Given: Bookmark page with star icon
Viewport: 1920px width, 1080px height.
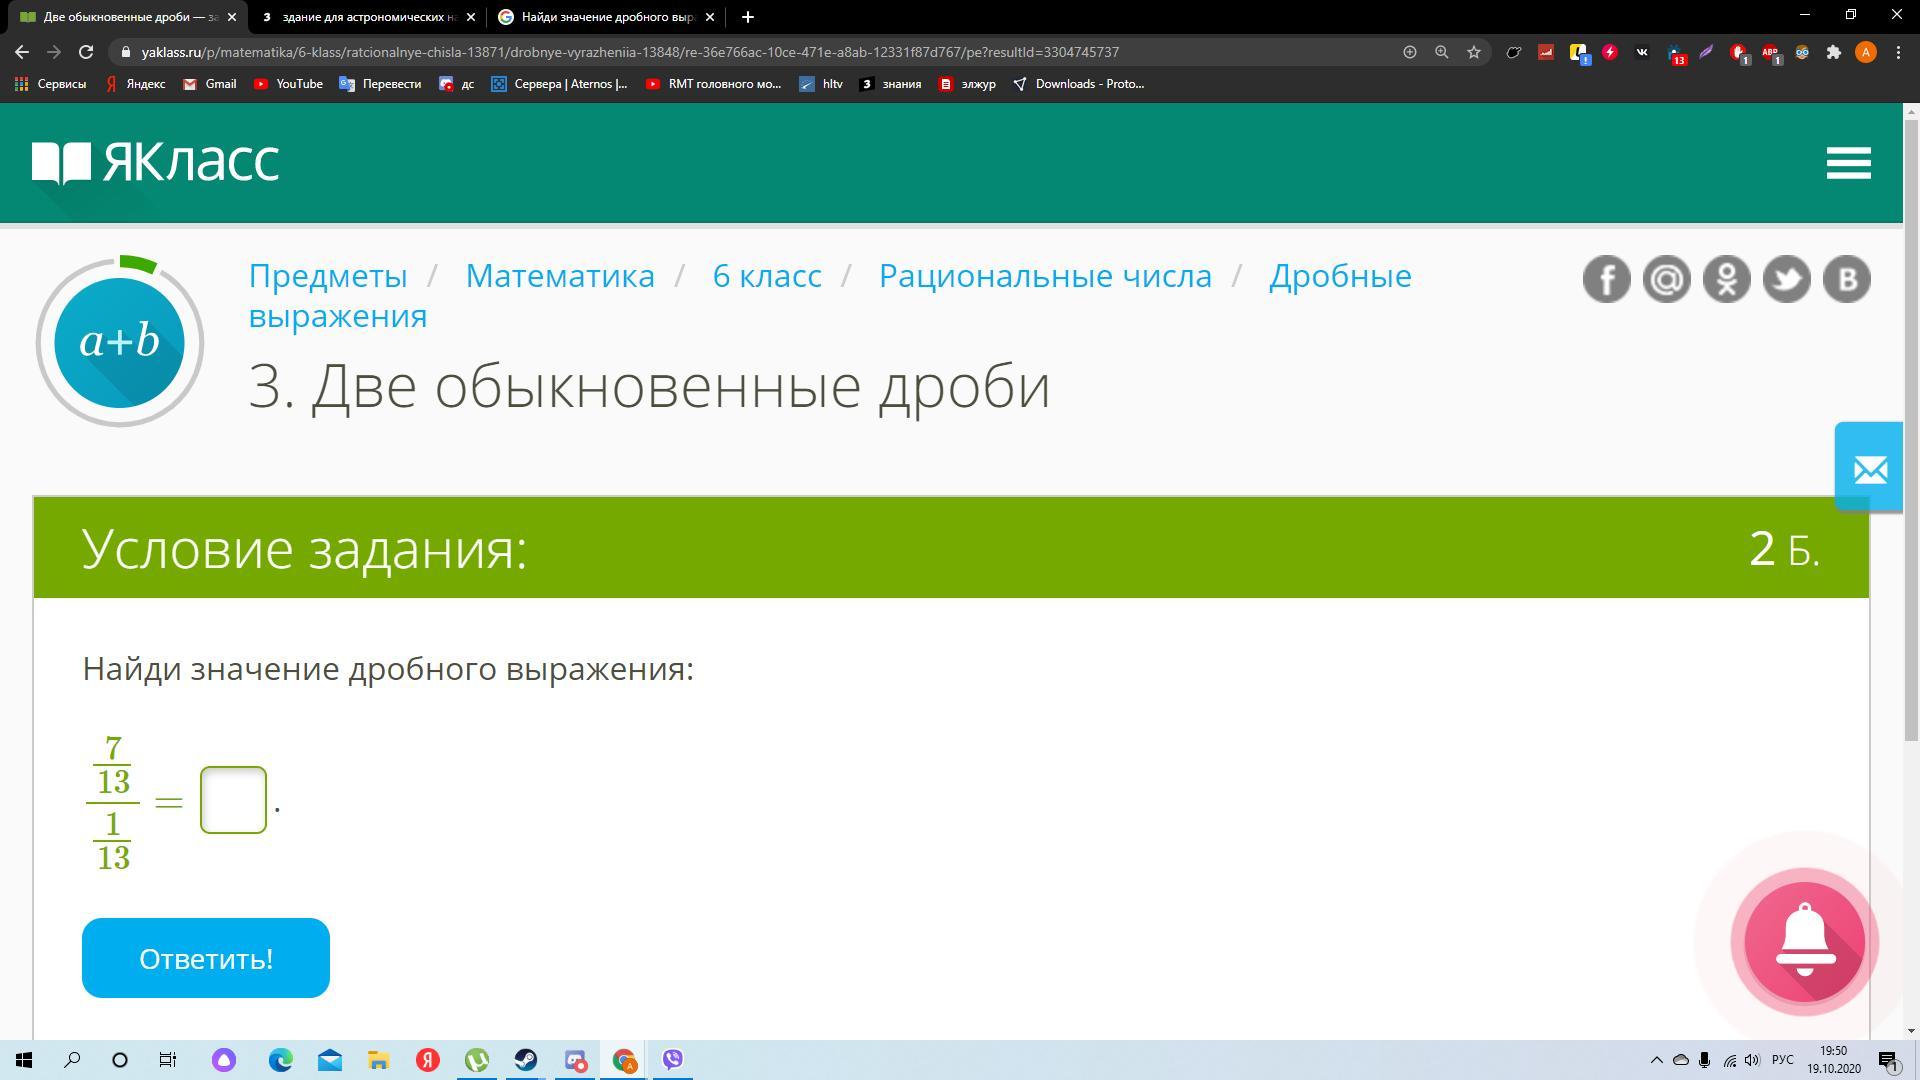Looking at the screenshot, I should coord(1473,52).
